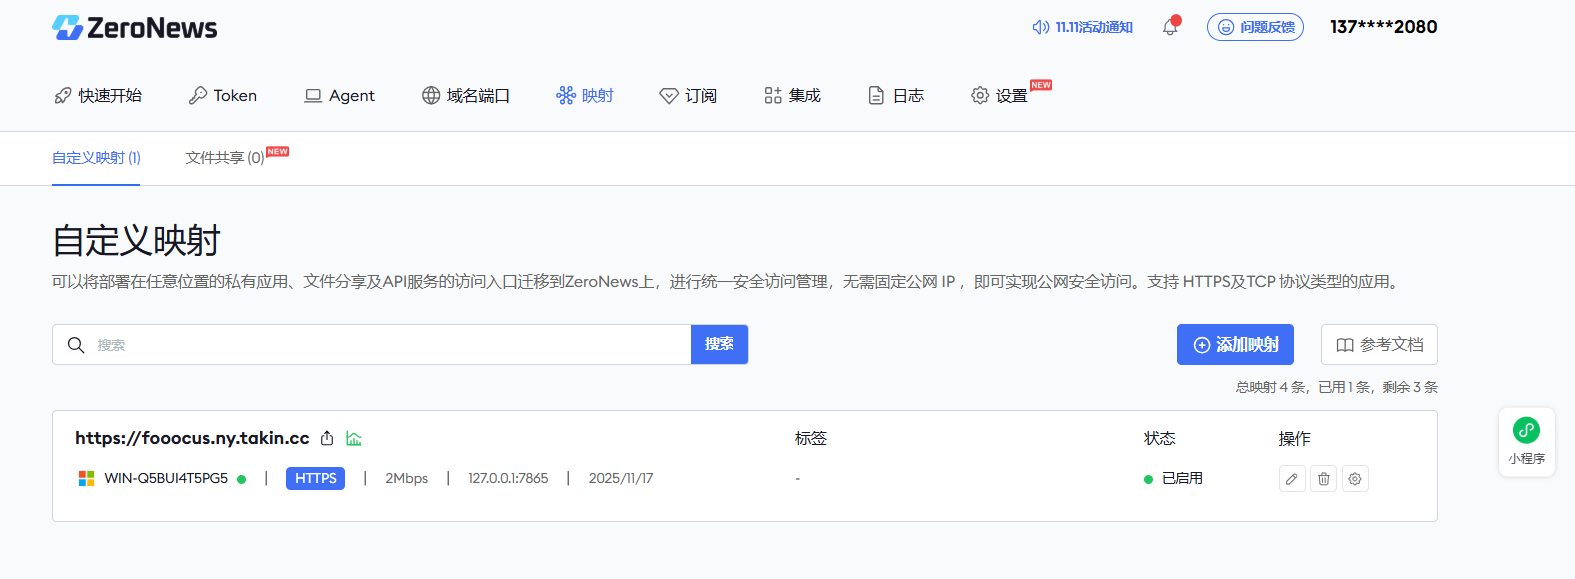
Task: Go to the Token menu
Action: [x=223, y=95]
